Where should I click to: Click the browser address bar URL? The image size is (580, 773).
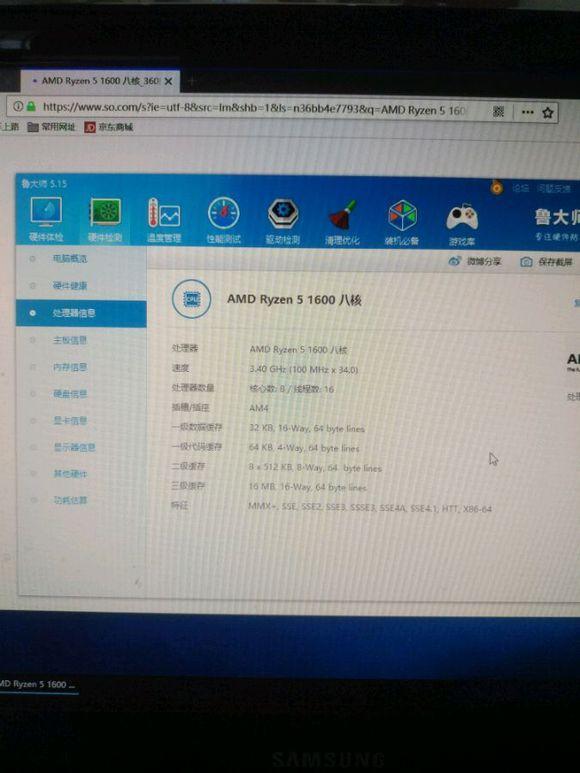pyautogui.click(x=254, y=108)
